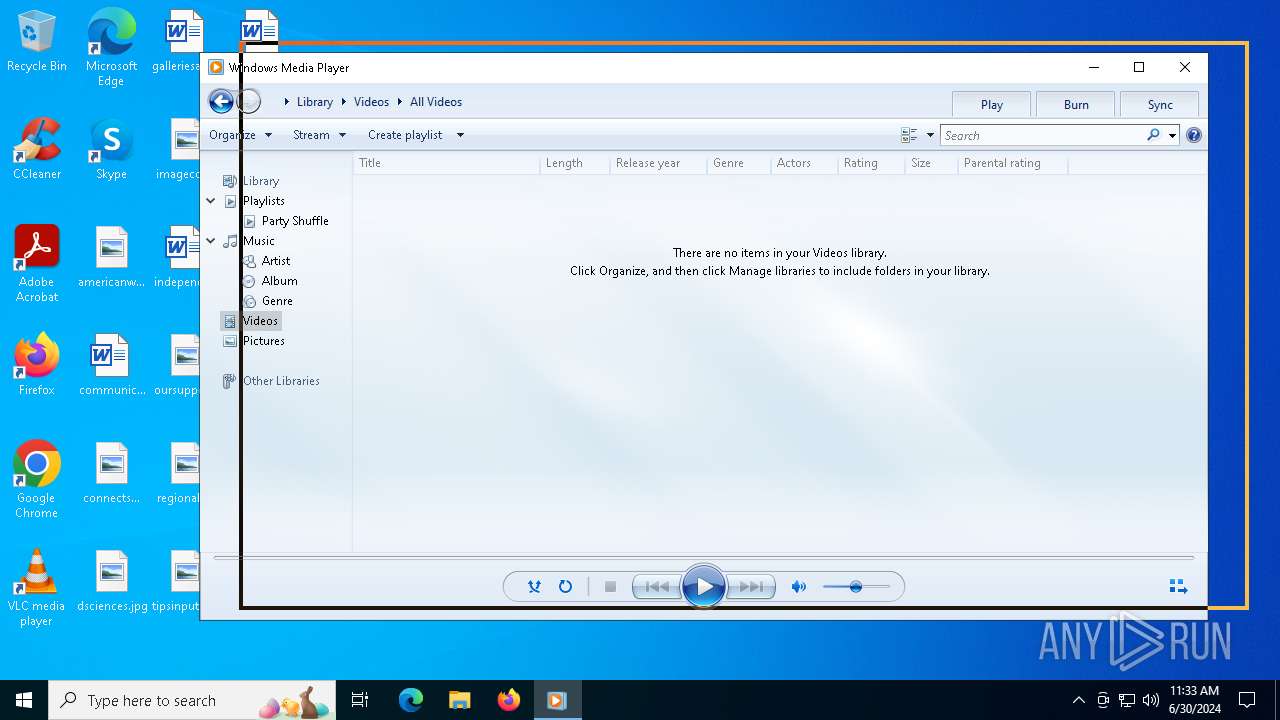Viewport: 1280px width, 720px height.
Task: Click the Previous track button
Action: [x=657, y=587]
